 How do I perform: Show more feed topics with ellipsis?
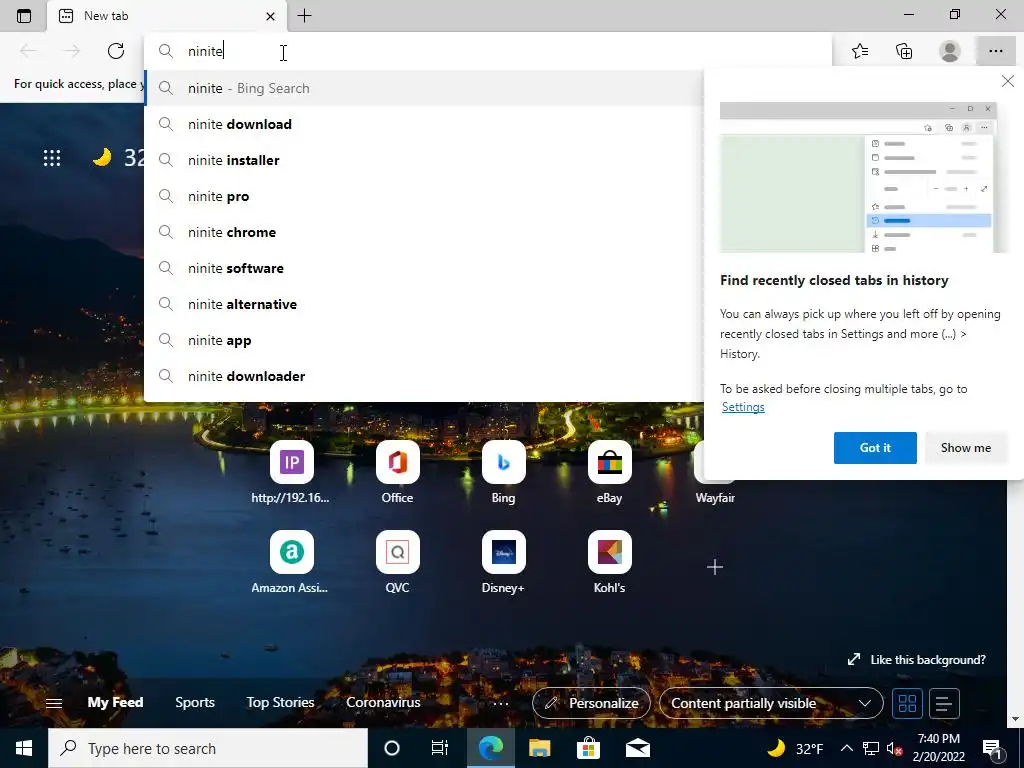(x=500, y=703)
